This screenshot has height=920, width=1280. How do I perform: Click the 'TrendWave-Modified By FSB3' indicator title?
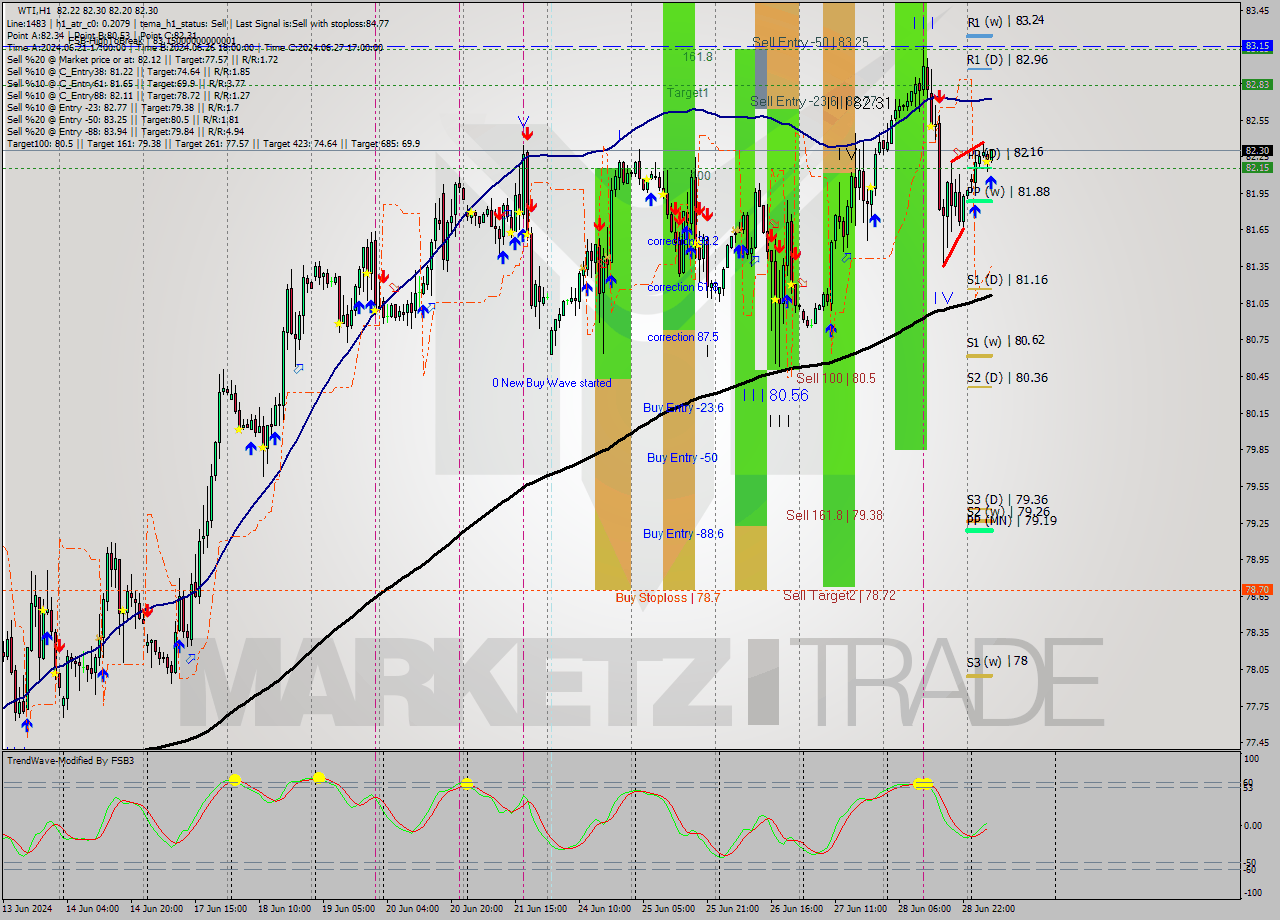click(x=70, y=761)
